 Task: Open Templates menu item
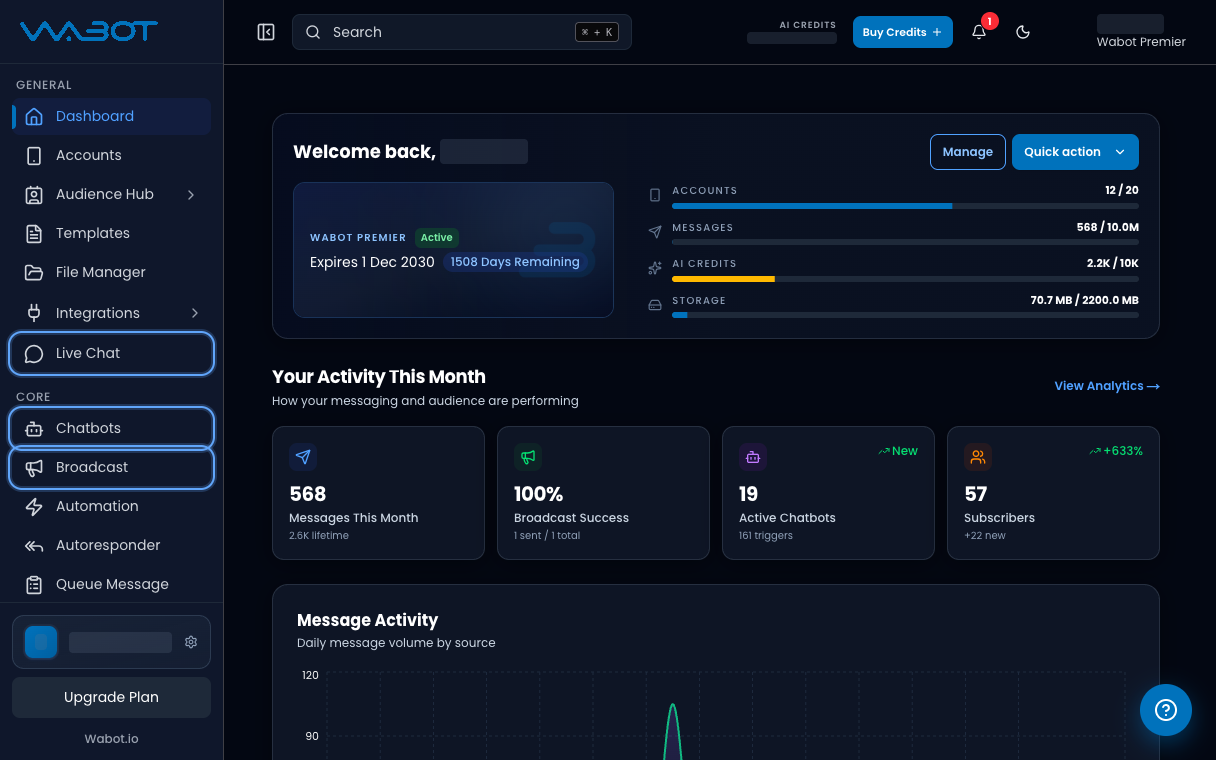click(x=111, y=233)
